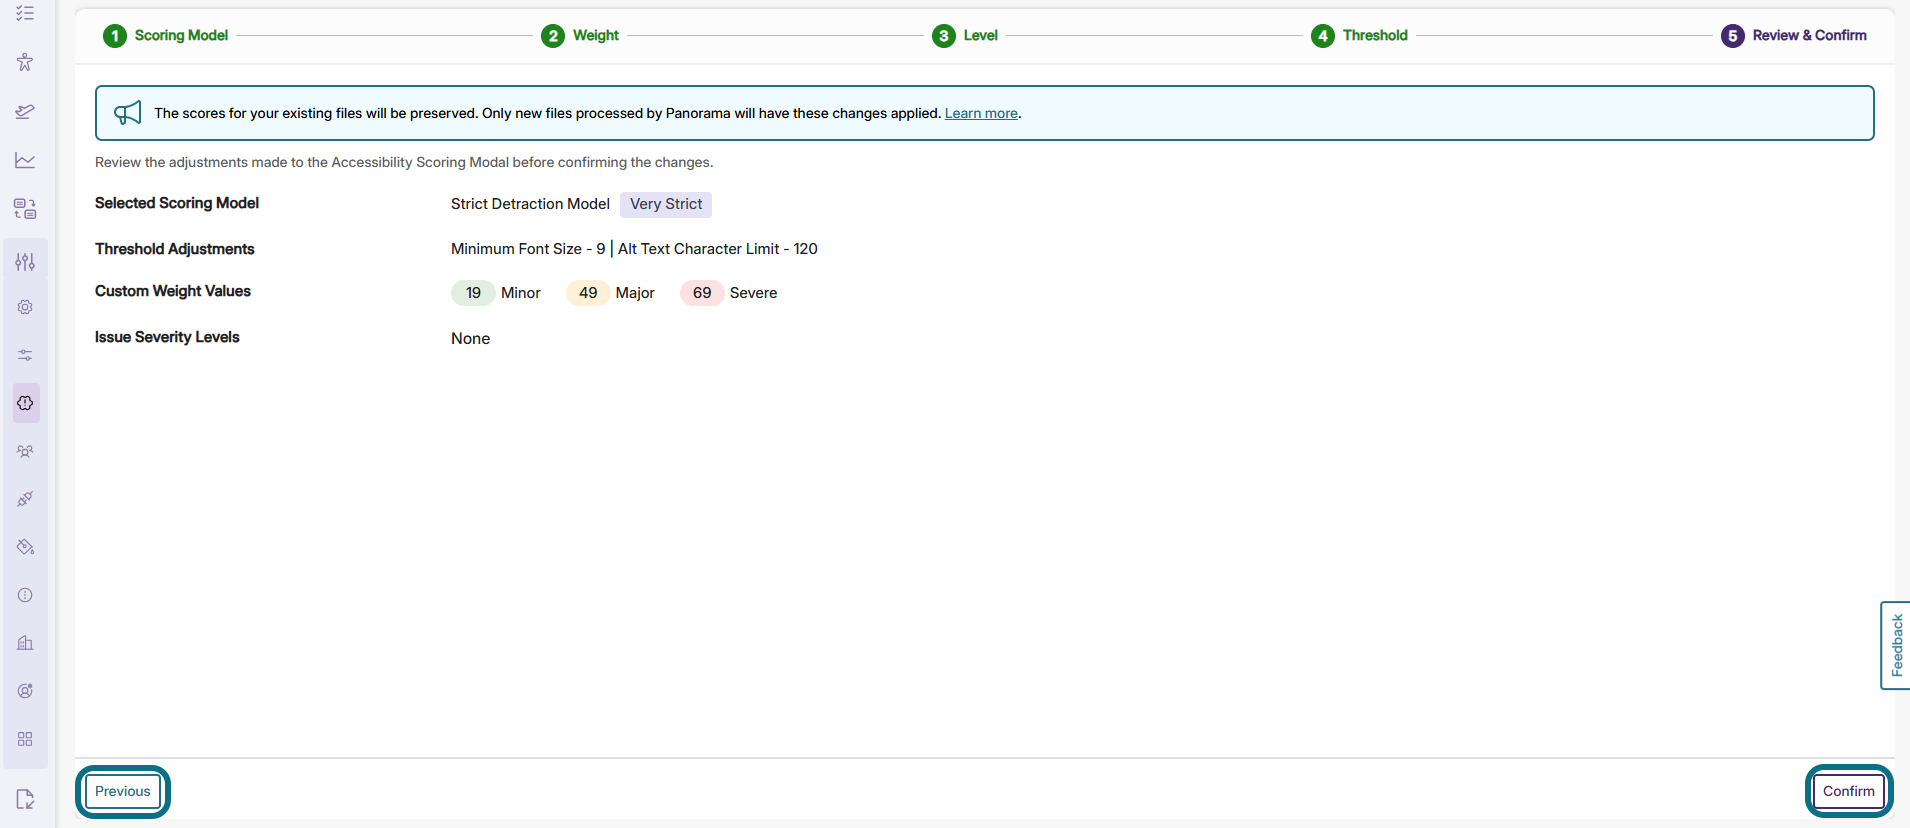
Task: Select step 5 Review & Confirm
Action: [x=1794, y=36]
